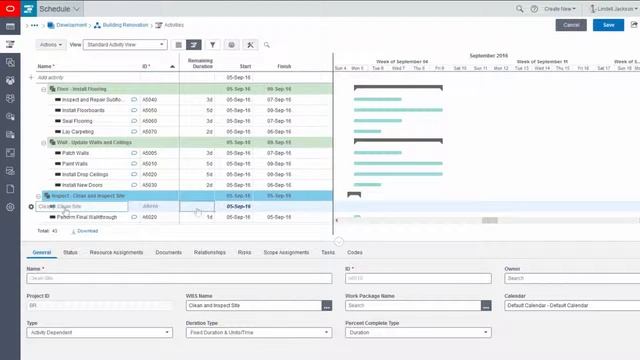This screenshot has height=360, width=640.
Task: Click the gear icon beside Clean Site row
Action: tap(31, 207)
